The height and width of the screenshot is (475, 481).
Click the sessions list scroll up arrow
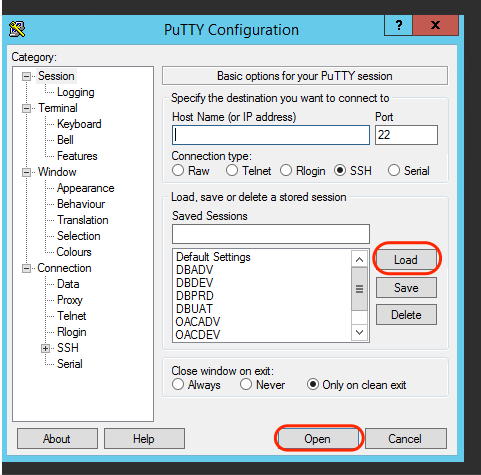point(359,259)
